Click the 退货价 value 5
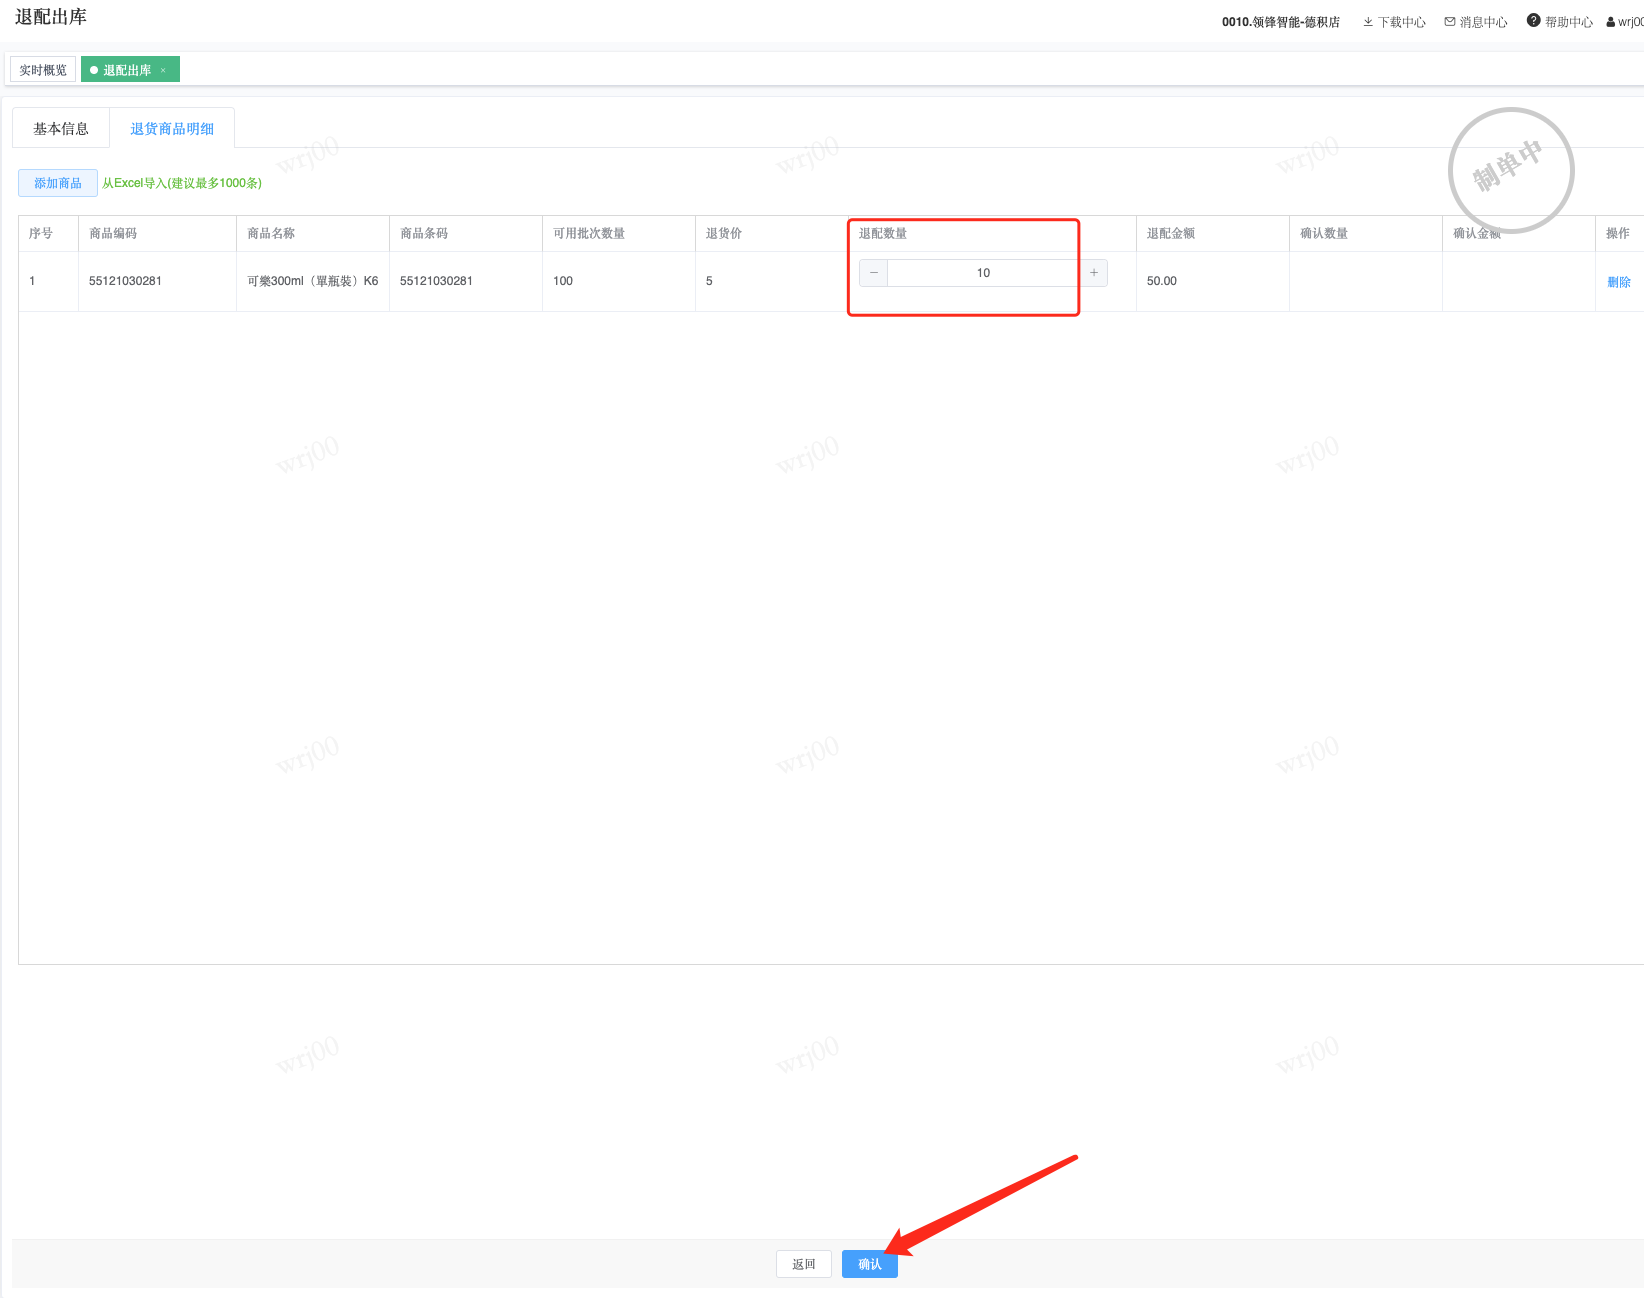 pyautogui.click(x=709, y=281)
